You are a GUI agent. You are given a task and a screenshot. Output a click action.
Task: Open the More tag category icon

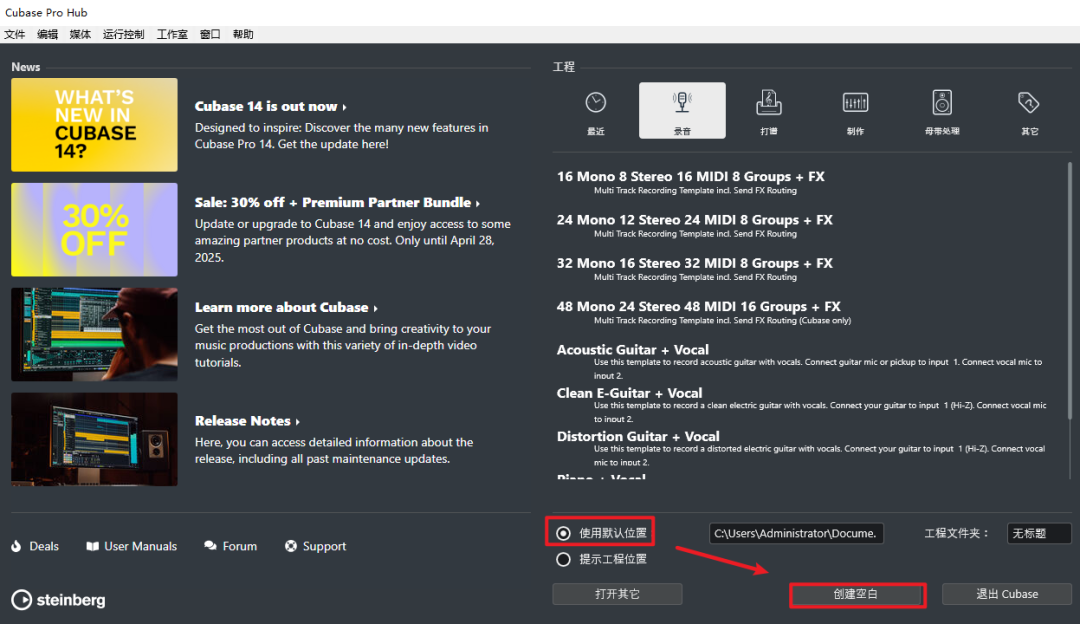[x=1028, y=103]
